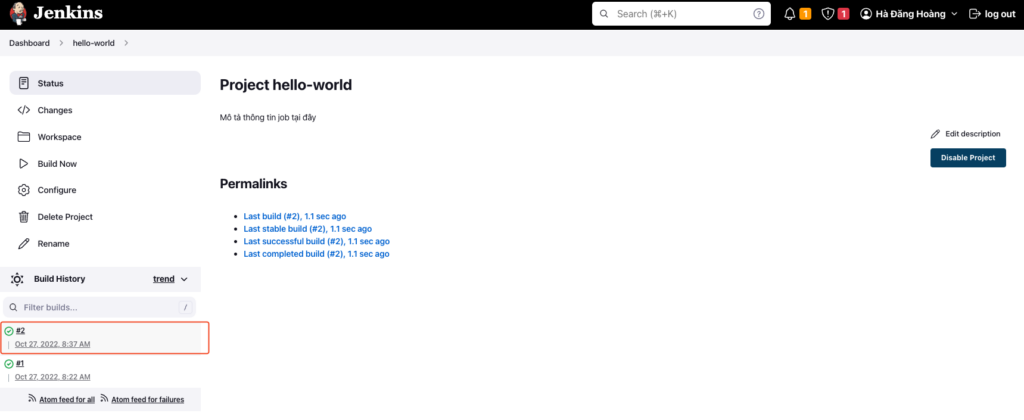Viewport: 1024px width, 420px height.
Task: Click the slash shortcut hint in filter
Action: [185, 307]
